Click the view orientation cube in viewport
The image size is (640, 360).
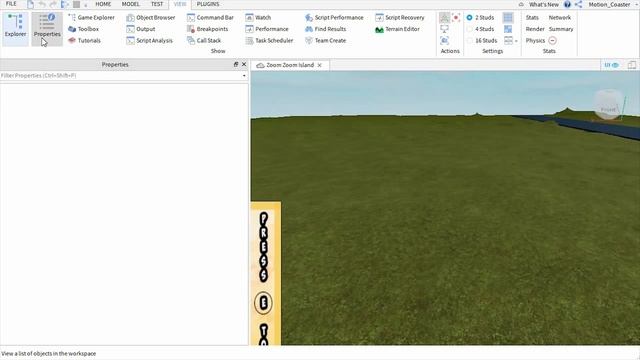(609, 104)
